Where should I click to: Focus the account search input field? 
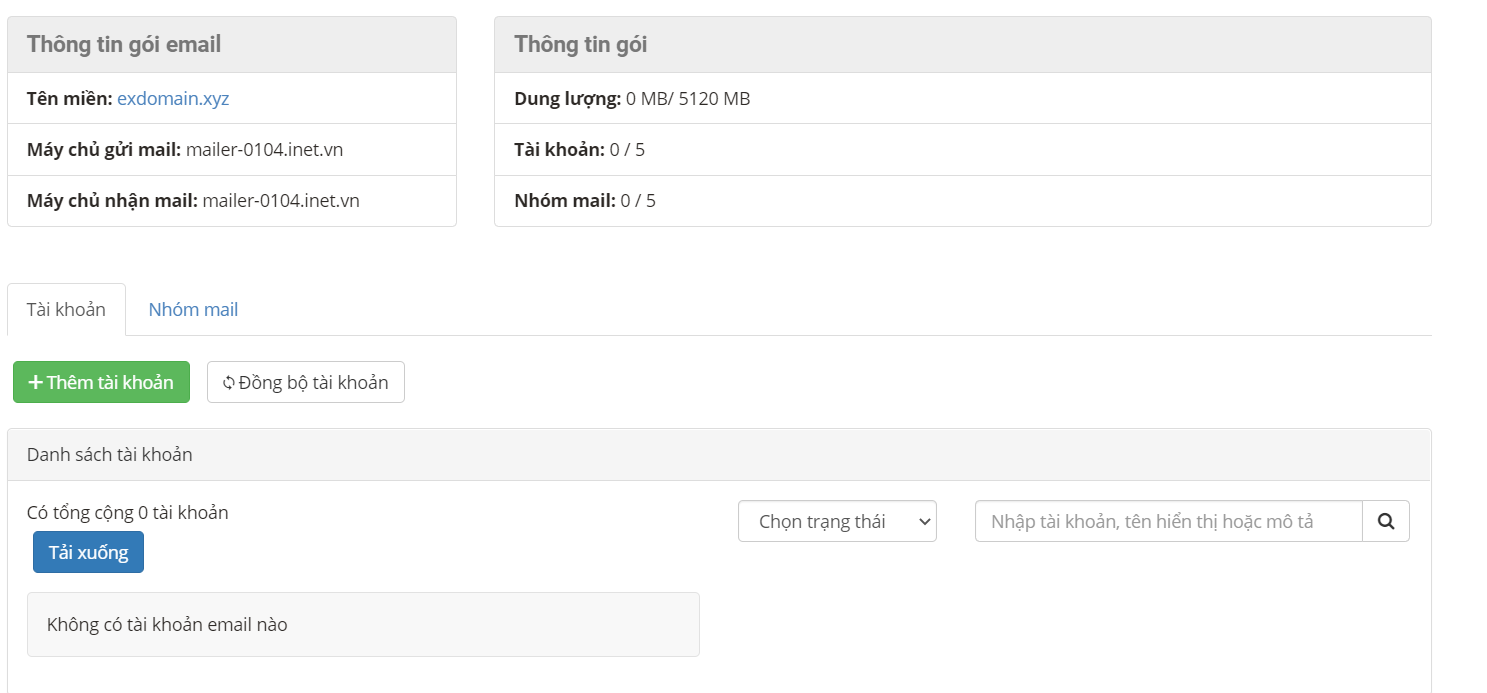point(1169,521)
